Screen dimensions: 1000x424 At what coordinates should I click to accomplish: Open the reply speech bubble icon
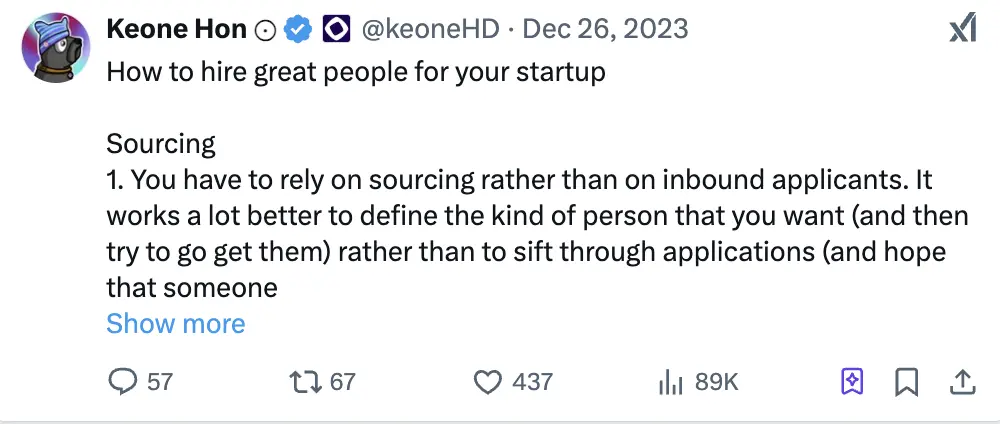click(x=121, y=381)
